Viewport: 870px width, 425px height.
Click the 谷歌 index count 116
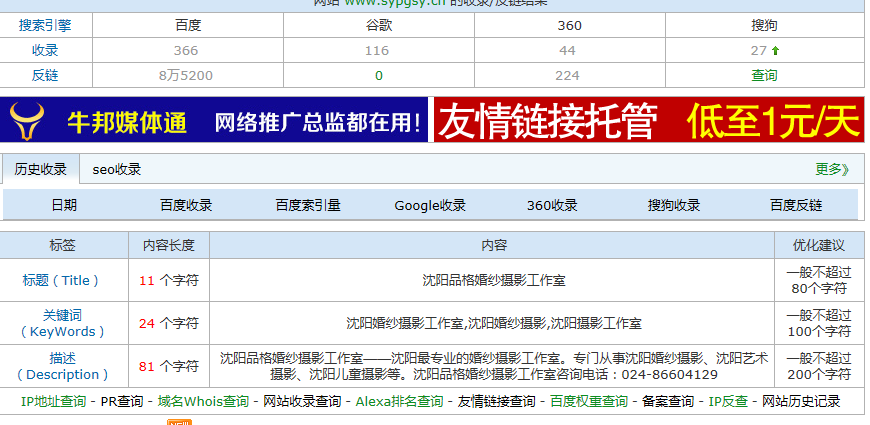click(377, 51)
